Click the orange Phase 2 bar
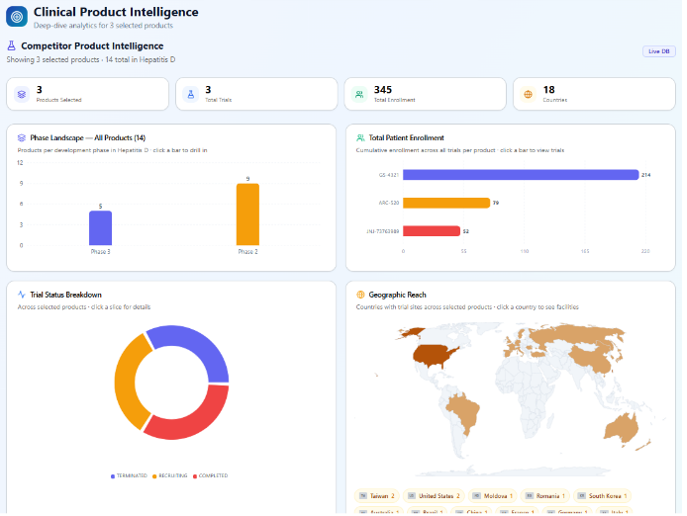This screenshot has height=516, width=687. click(248, 214)
